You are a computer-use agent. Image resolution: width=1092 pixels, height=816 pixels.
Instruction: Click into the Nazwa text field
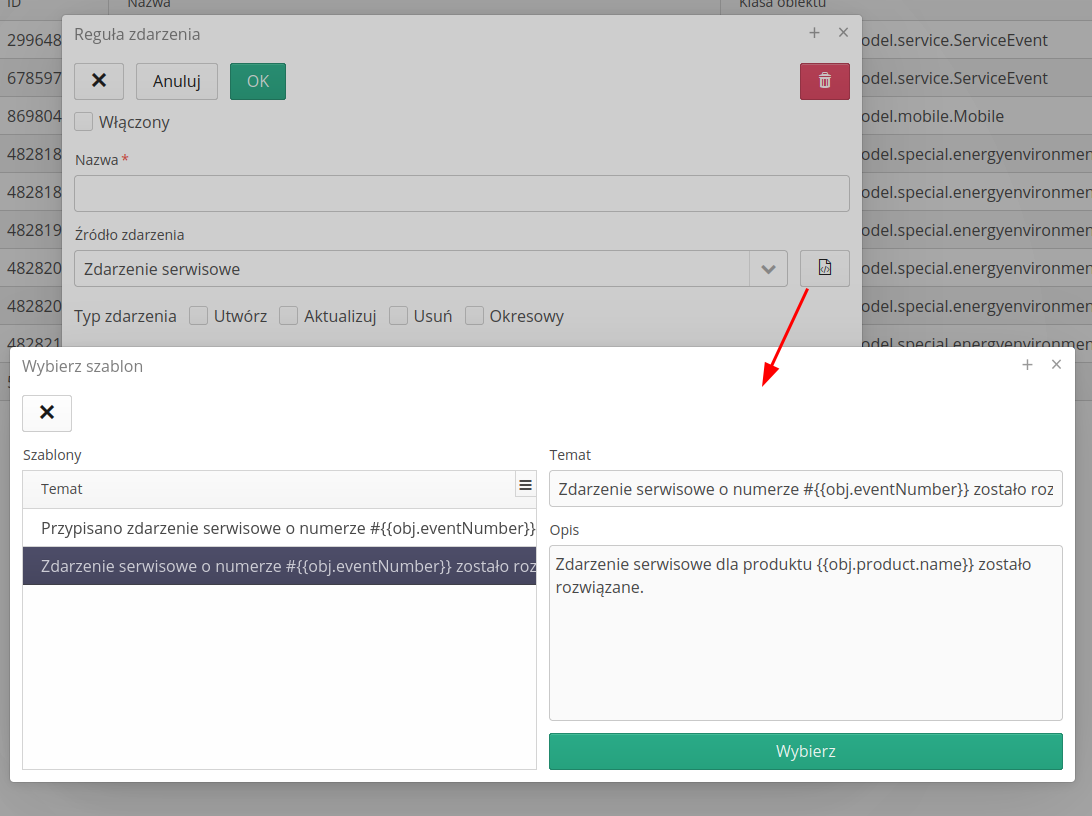[x=461, y=193]
